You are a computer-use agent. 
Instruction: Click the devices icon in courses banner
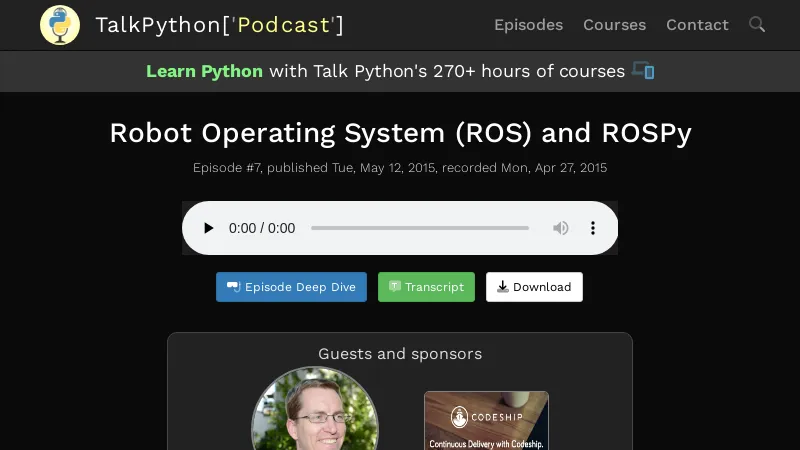pyautogui.click(x=643, y=71)
